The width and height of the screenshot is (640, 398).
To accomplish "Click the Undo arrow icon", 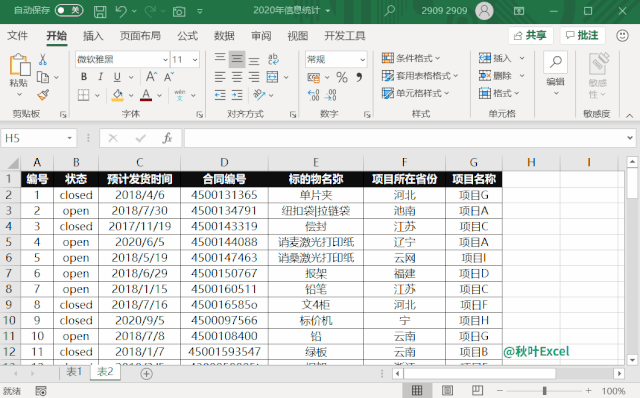I will tap(121, 11).
